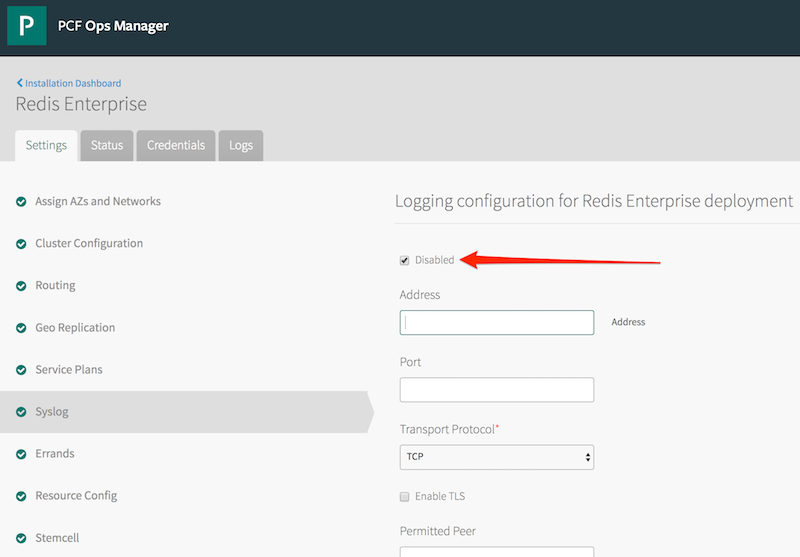Click the green check icon next to Routing
The width and height of the screenshot is (800, 557).
coord(21,286)
